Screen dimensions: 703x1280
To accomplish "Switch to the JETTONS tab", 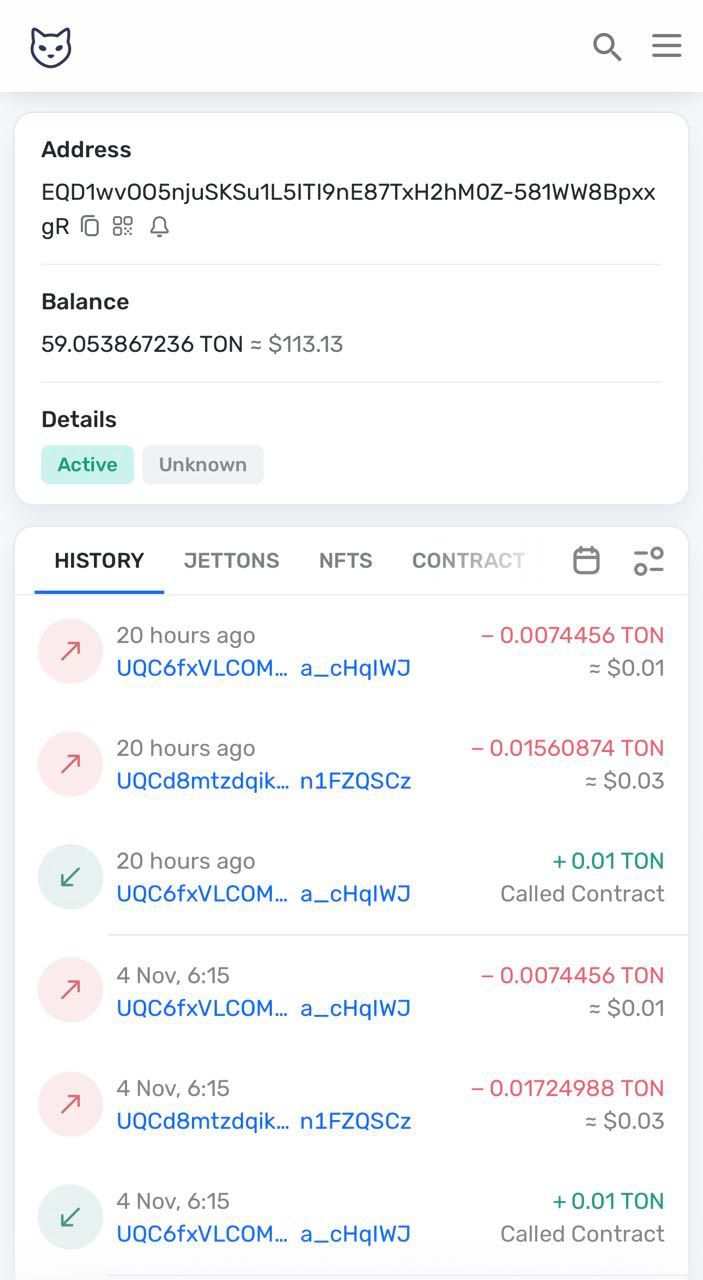I will (x=231, y=560).
